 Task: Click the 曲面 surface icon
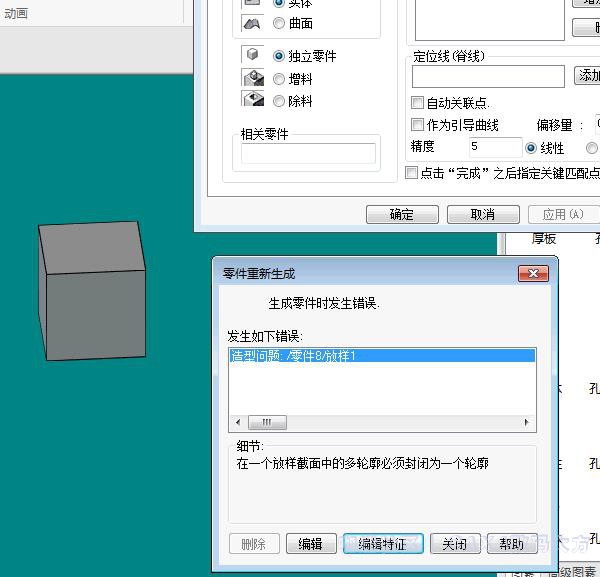252,24
